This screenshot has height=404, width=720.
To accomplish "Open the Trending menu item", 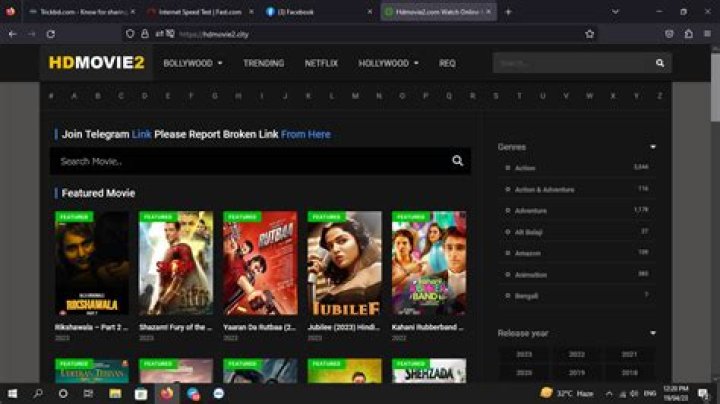I will click(263, 63).
